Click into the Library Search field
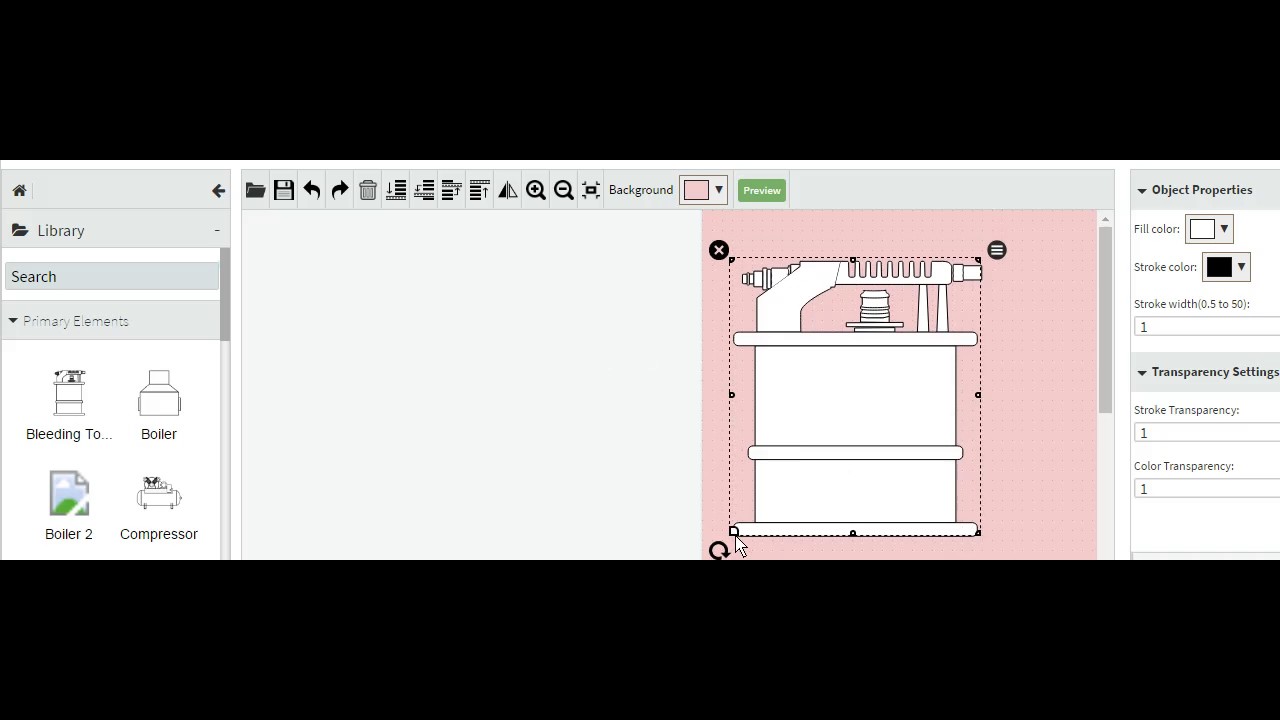Image resolution: width=1280 pixels, height=720 pixels. point(112,276)
